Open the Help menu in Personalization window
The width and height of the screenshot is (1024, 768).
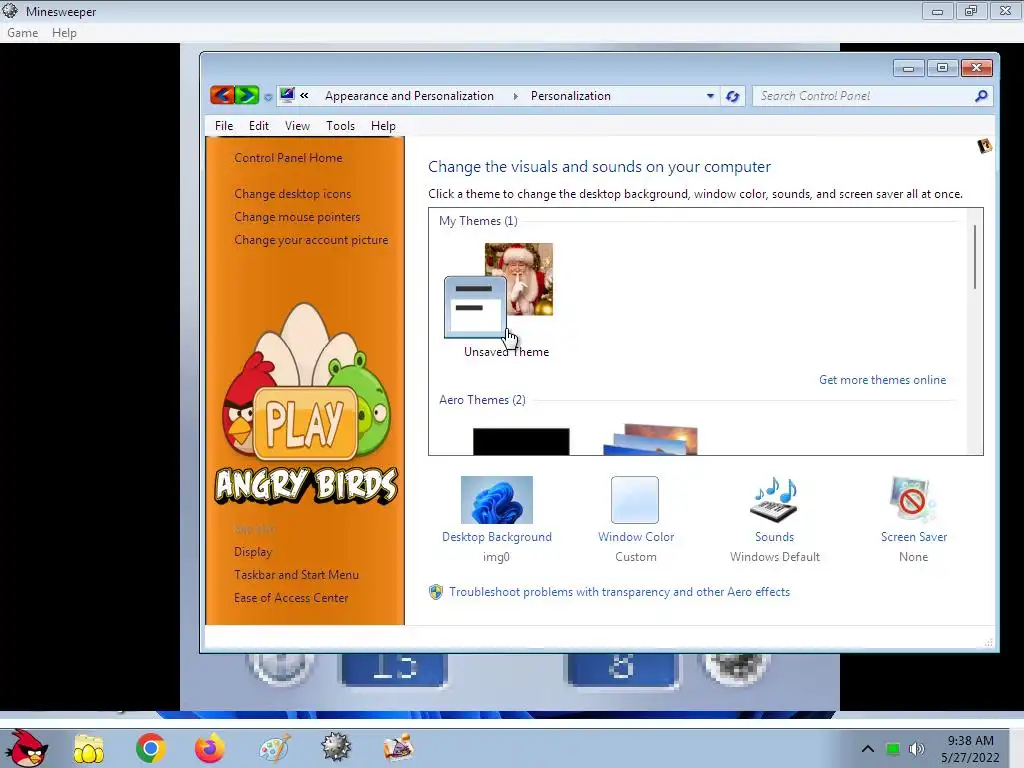tap(383, 125)
